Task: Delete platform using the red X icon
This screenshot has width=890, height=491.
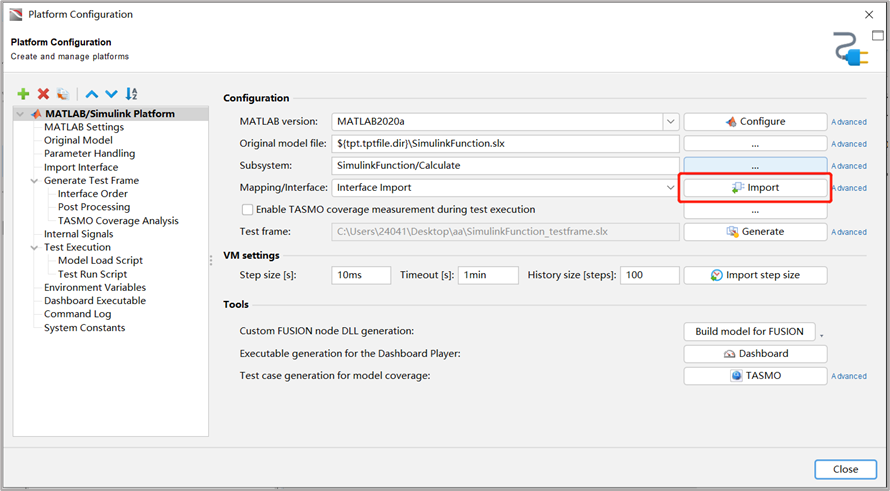Action: [x=43, y=94]
